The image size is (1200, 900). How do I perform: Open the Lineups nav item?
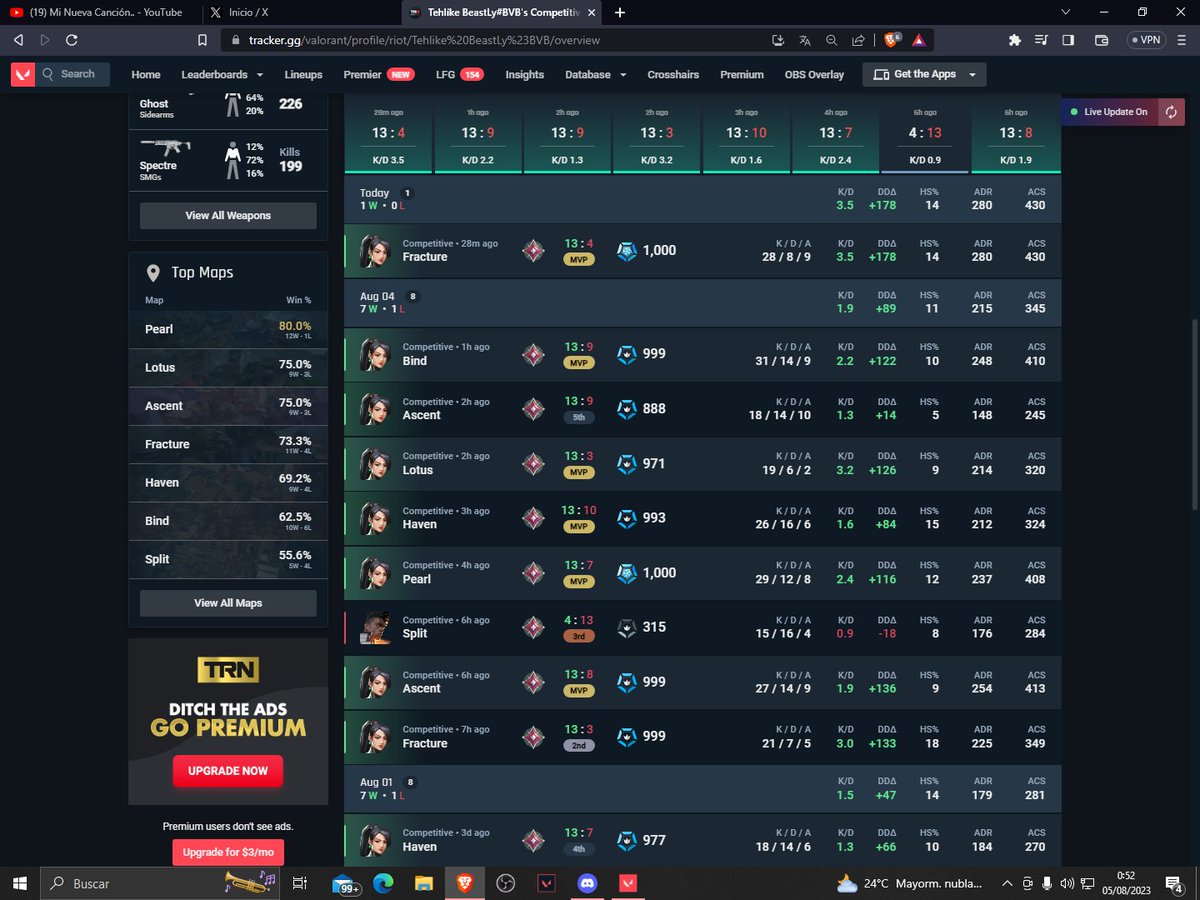point(303,75)
